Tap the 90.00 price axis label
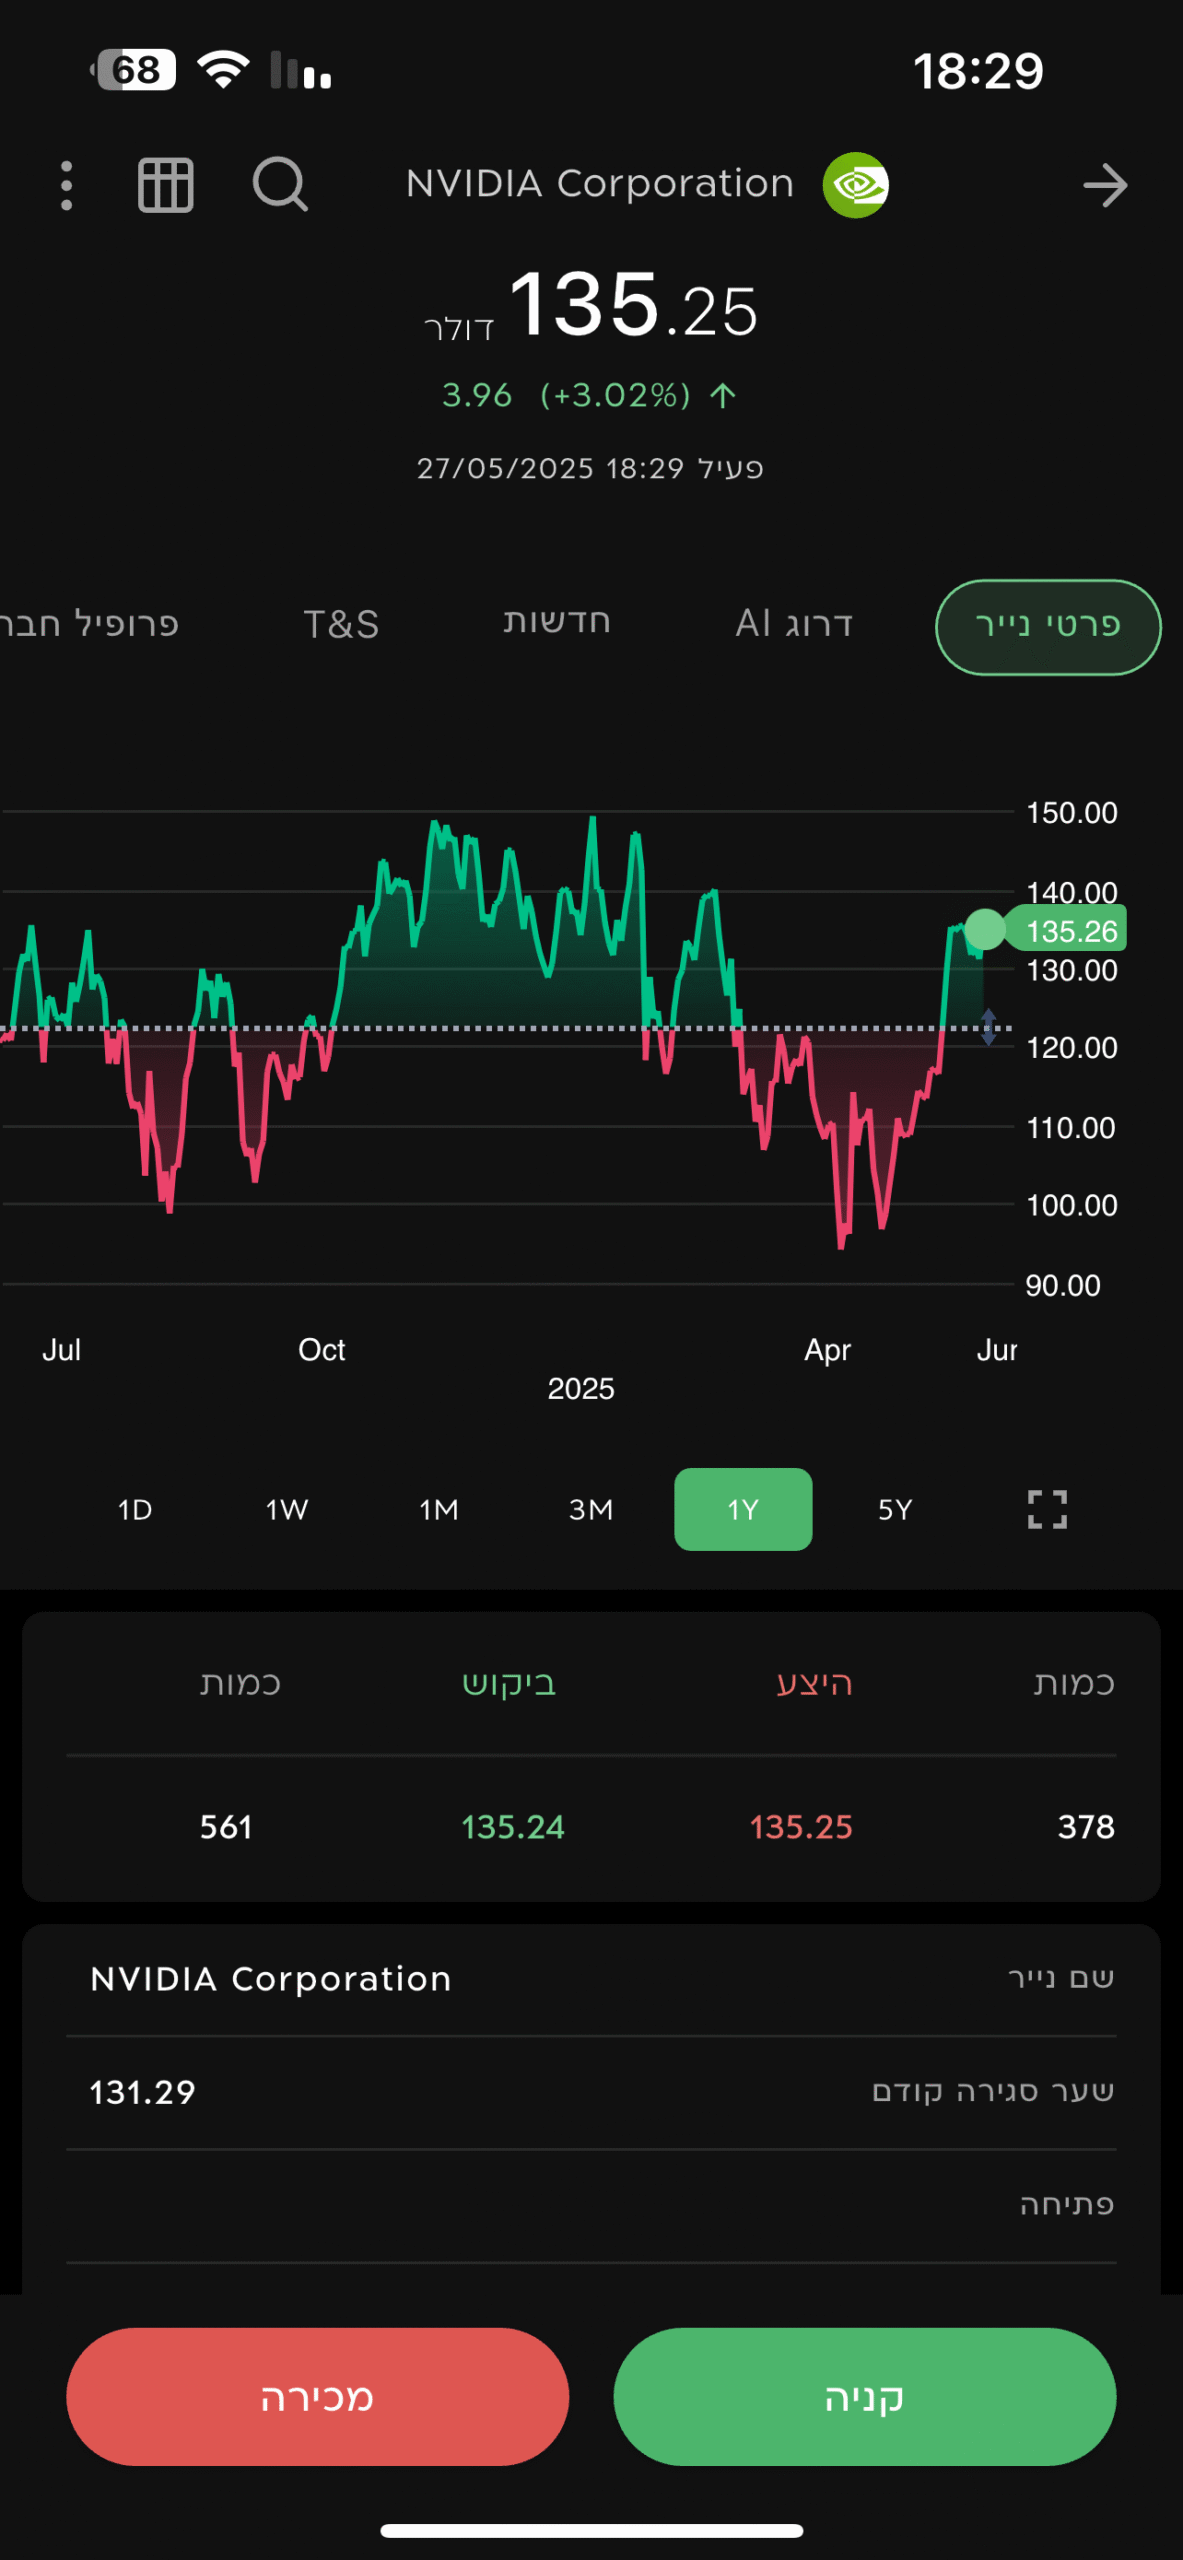 click(1063, 1285)
